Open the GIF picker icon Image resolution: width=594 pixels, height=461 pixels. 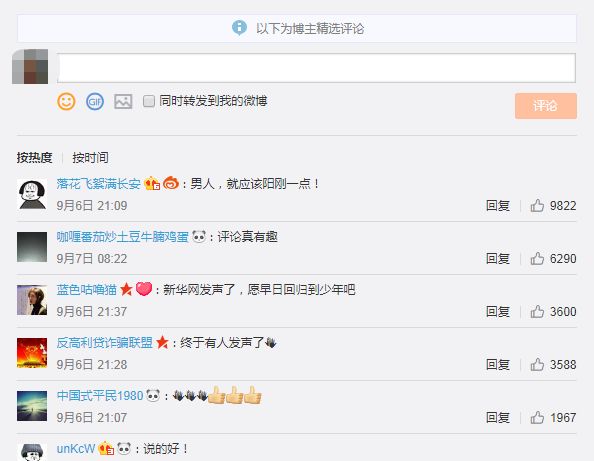[95, 102]
